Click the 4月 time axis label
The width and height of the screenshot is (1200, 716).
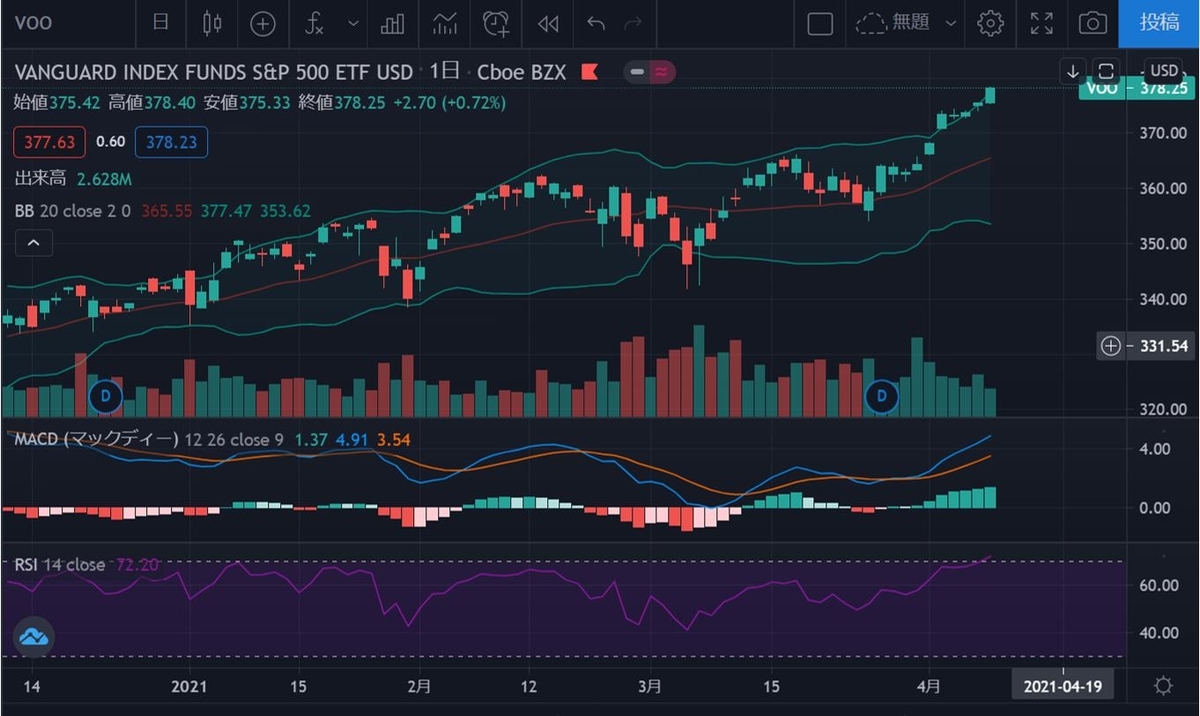[x=931, y=687]
